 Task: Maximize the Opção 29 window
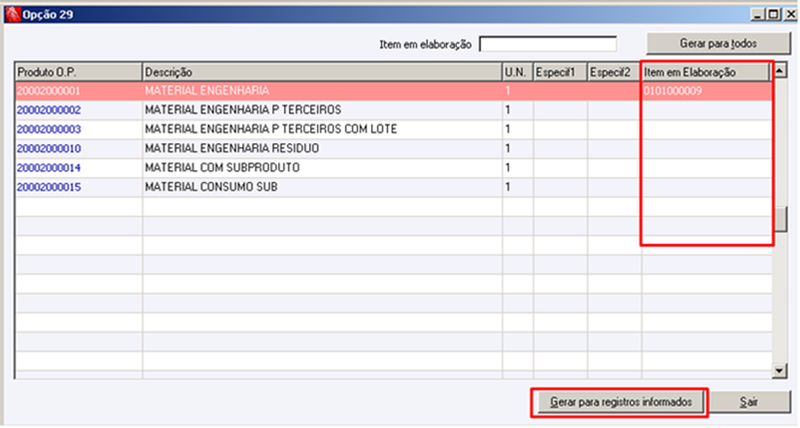point(773,15)
